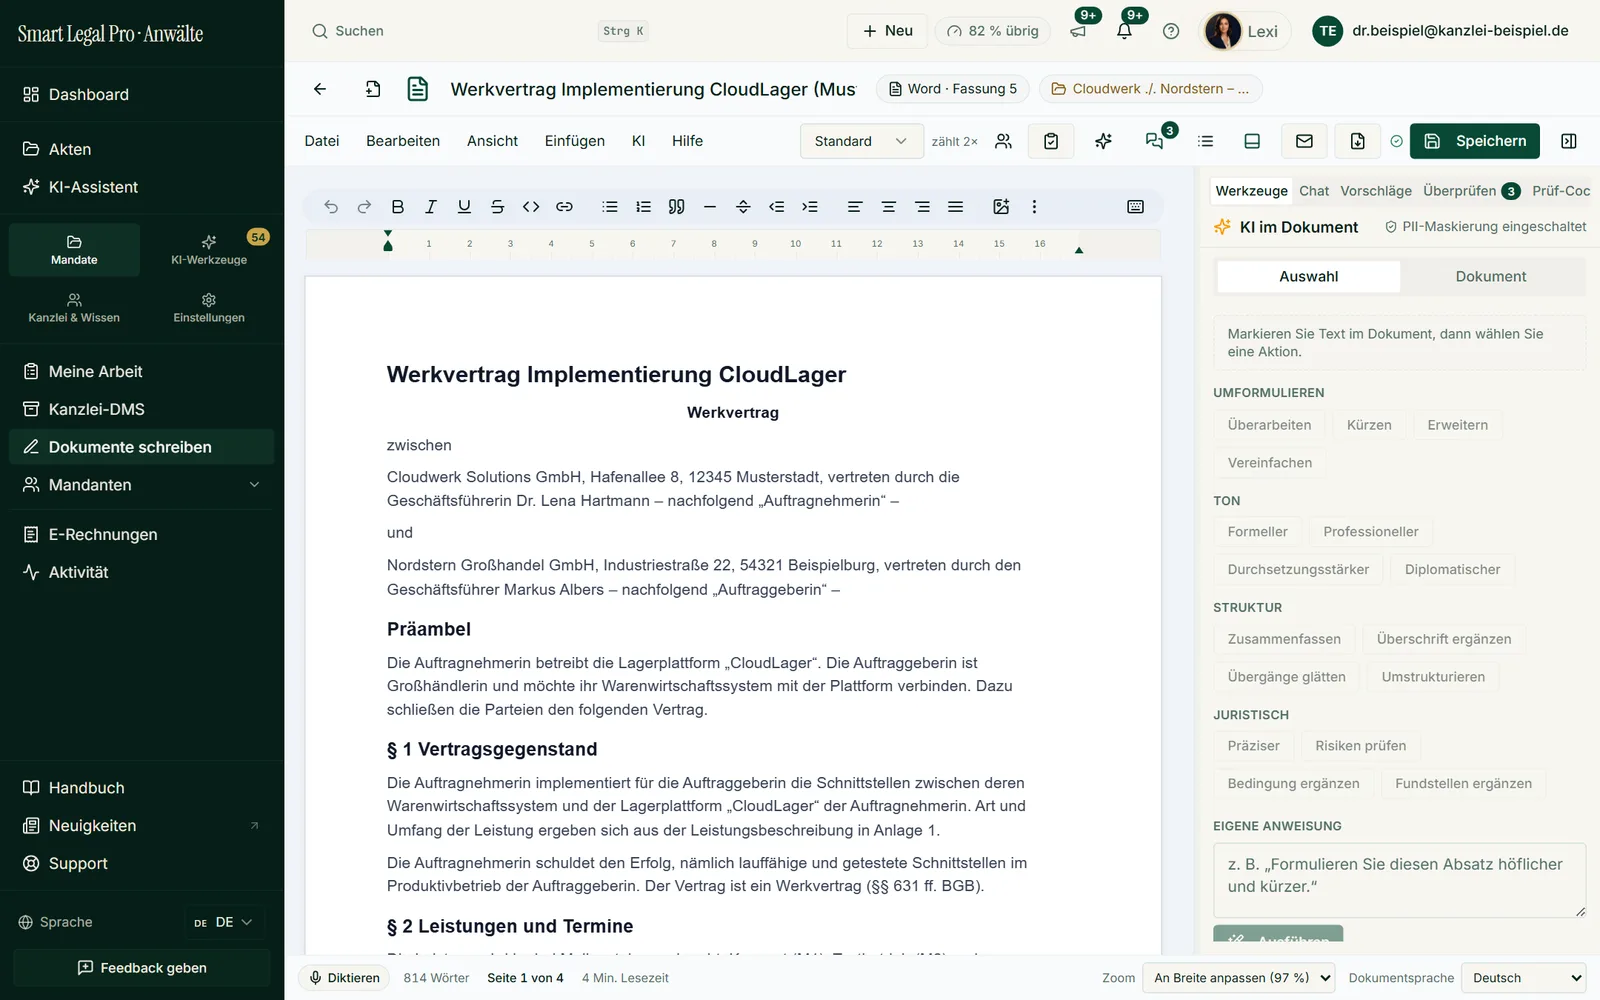Open the Word · Fassung 5 version chip
This screenshot has height=1000, width=1600.
tap(953, 89)
